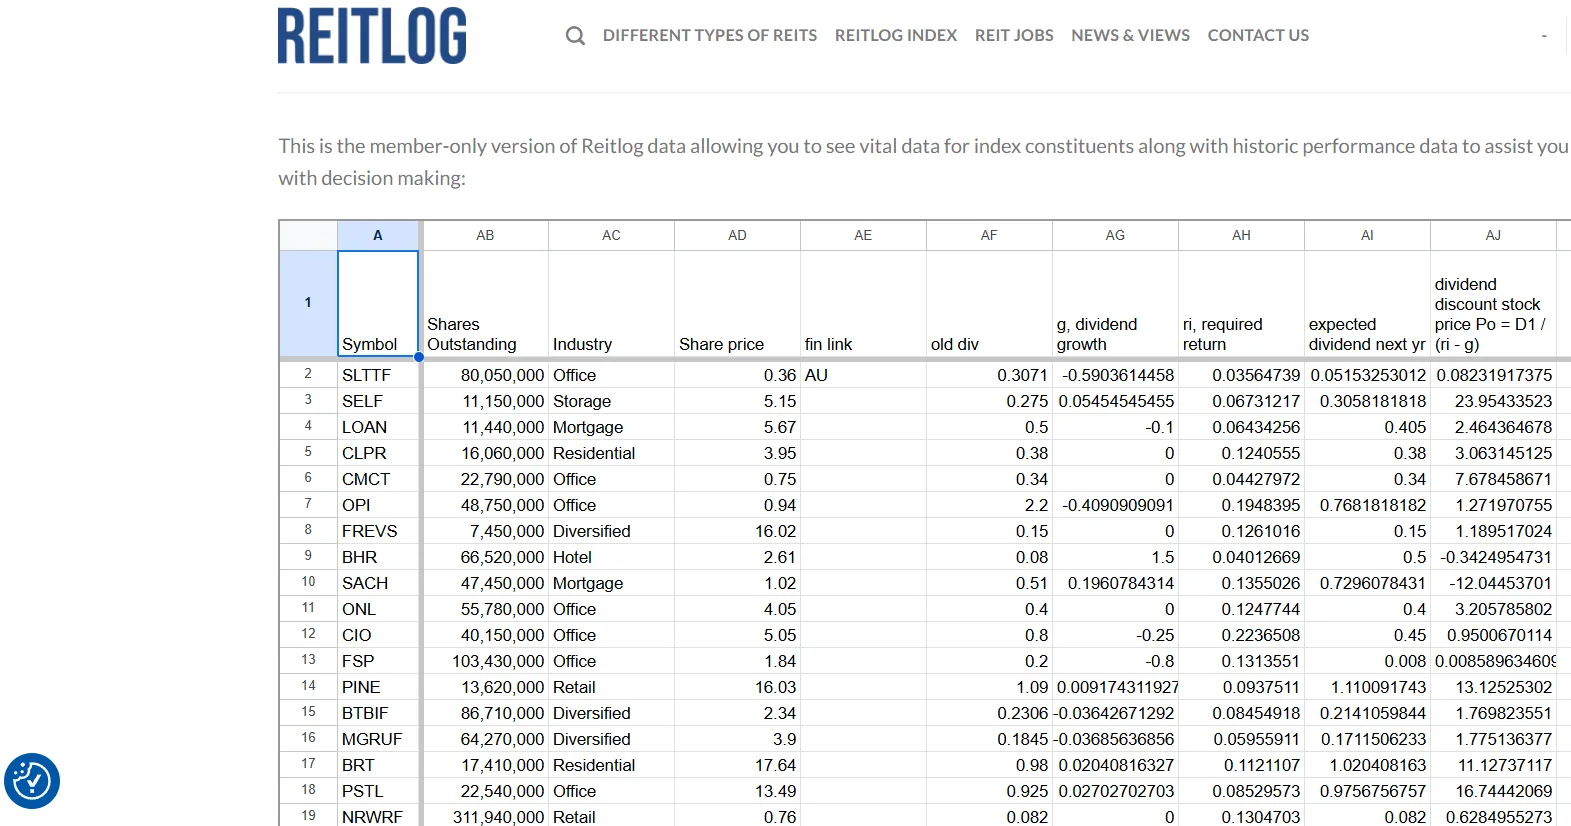Select row 1 header

coord(308,303)
